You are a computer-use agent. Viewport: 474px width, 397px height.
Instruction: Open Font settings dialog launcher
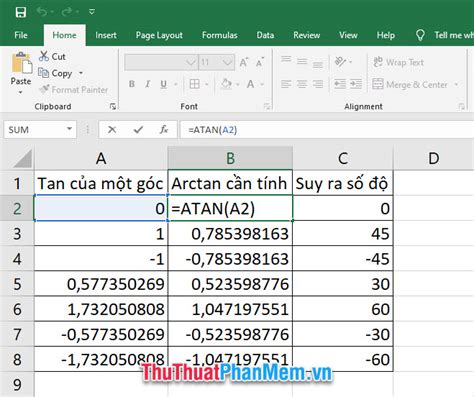click(267, 106)
